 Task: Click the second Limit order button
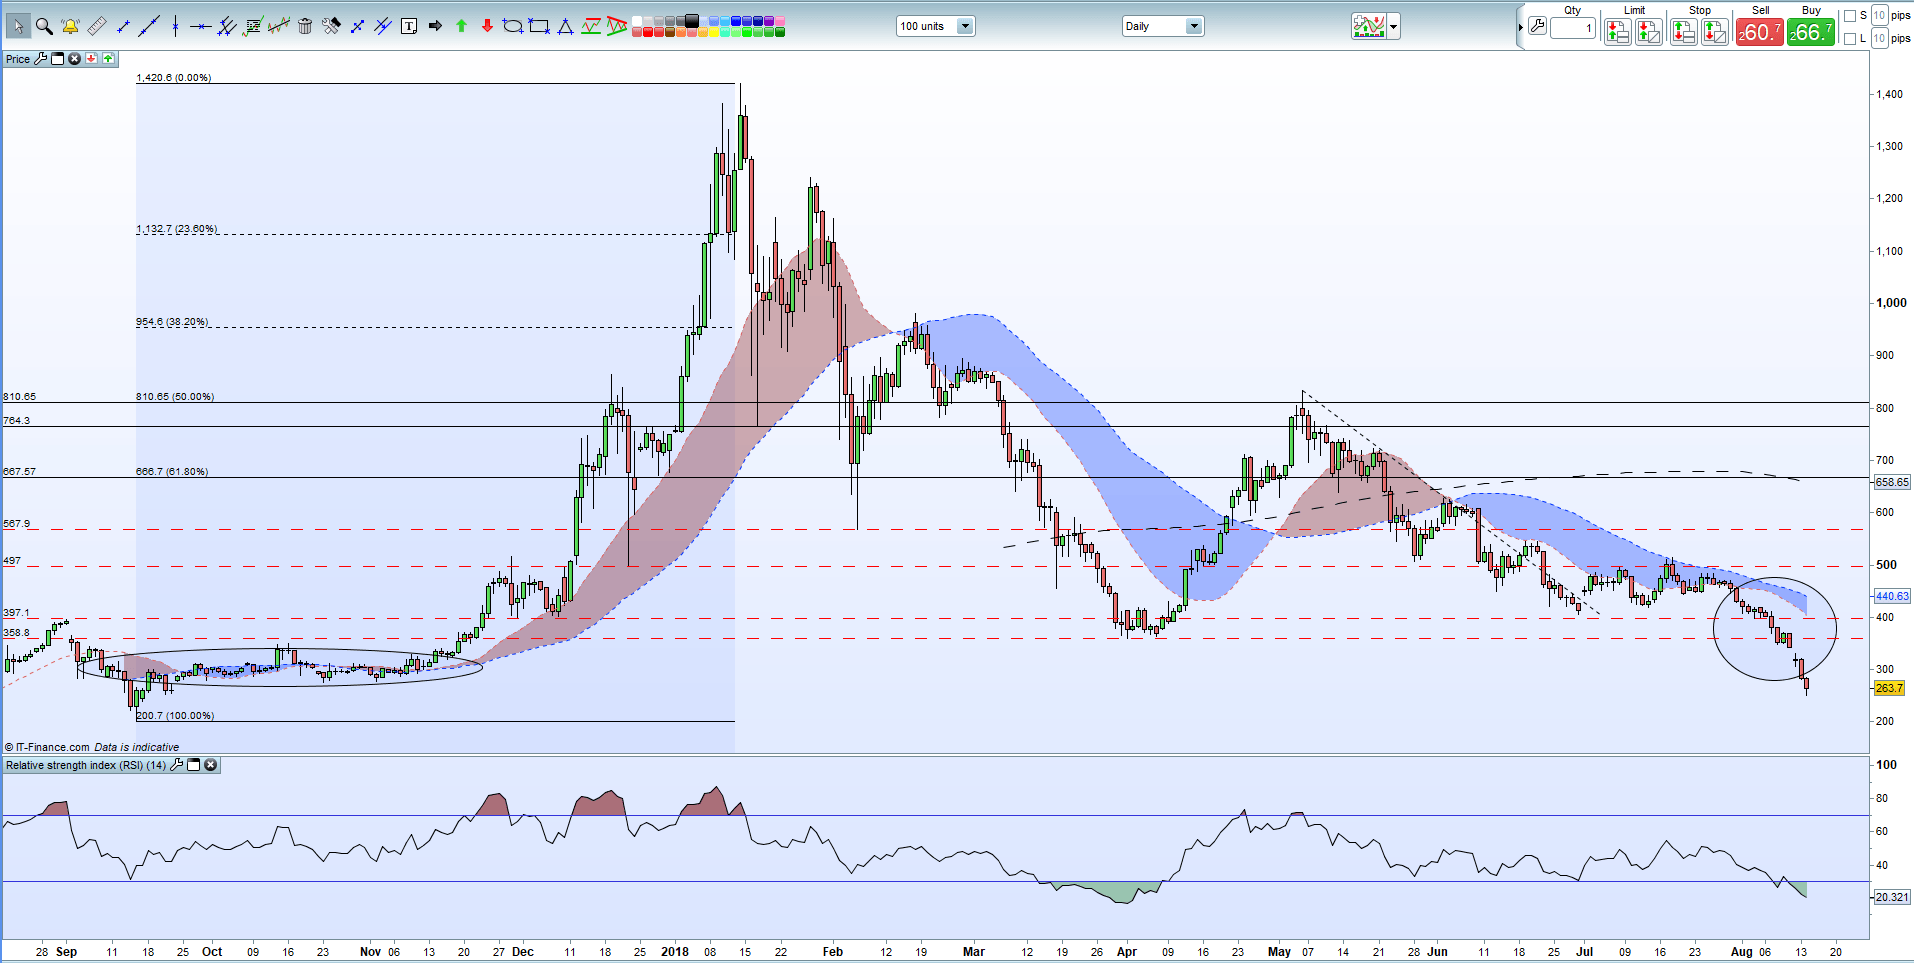point(1649,32)
